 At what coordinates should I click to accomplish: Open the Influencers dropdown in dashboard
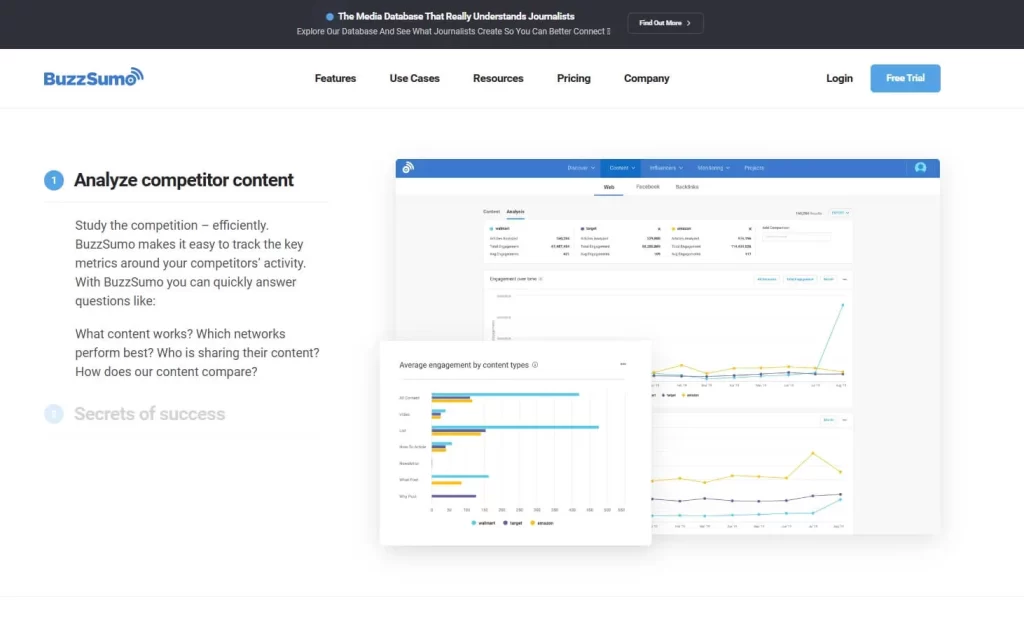click(x=665, y=168)
